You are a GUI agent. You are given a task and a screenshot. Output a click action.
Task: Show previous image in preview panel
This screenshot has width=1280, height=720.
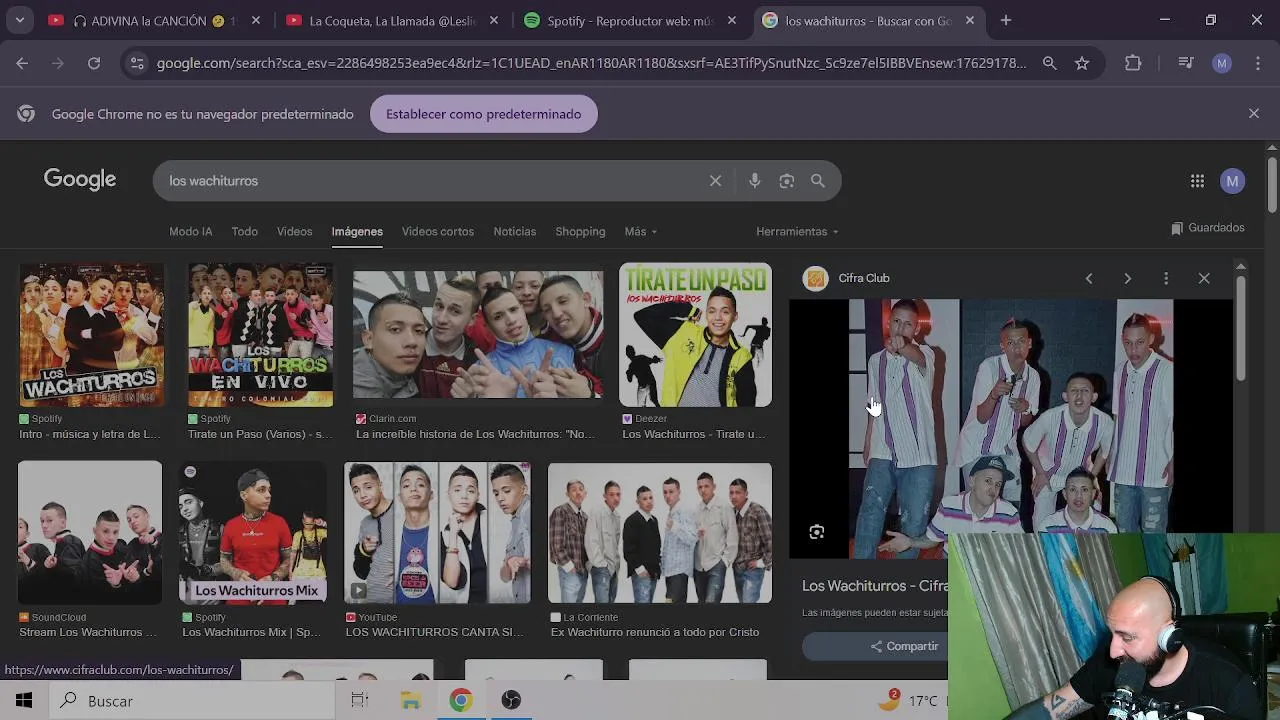pos(1089,278)
